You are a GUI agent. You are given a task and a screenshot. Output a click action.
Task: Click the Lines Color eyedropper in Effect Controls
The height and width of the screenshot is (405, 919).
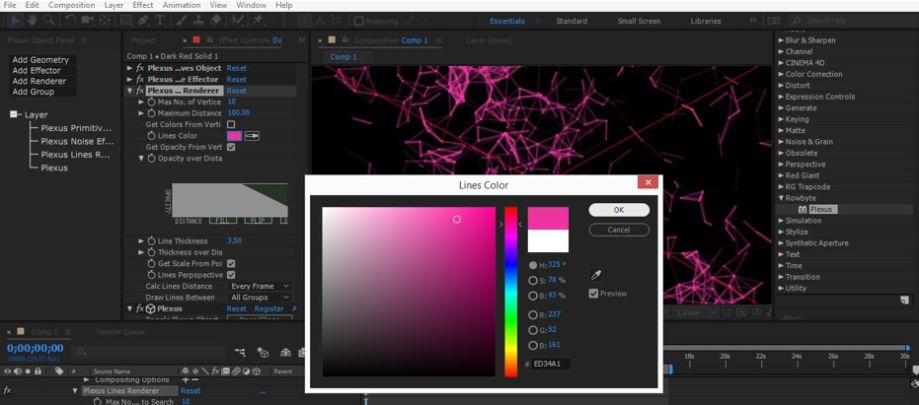pyautogui.click(x=253, y=136)
